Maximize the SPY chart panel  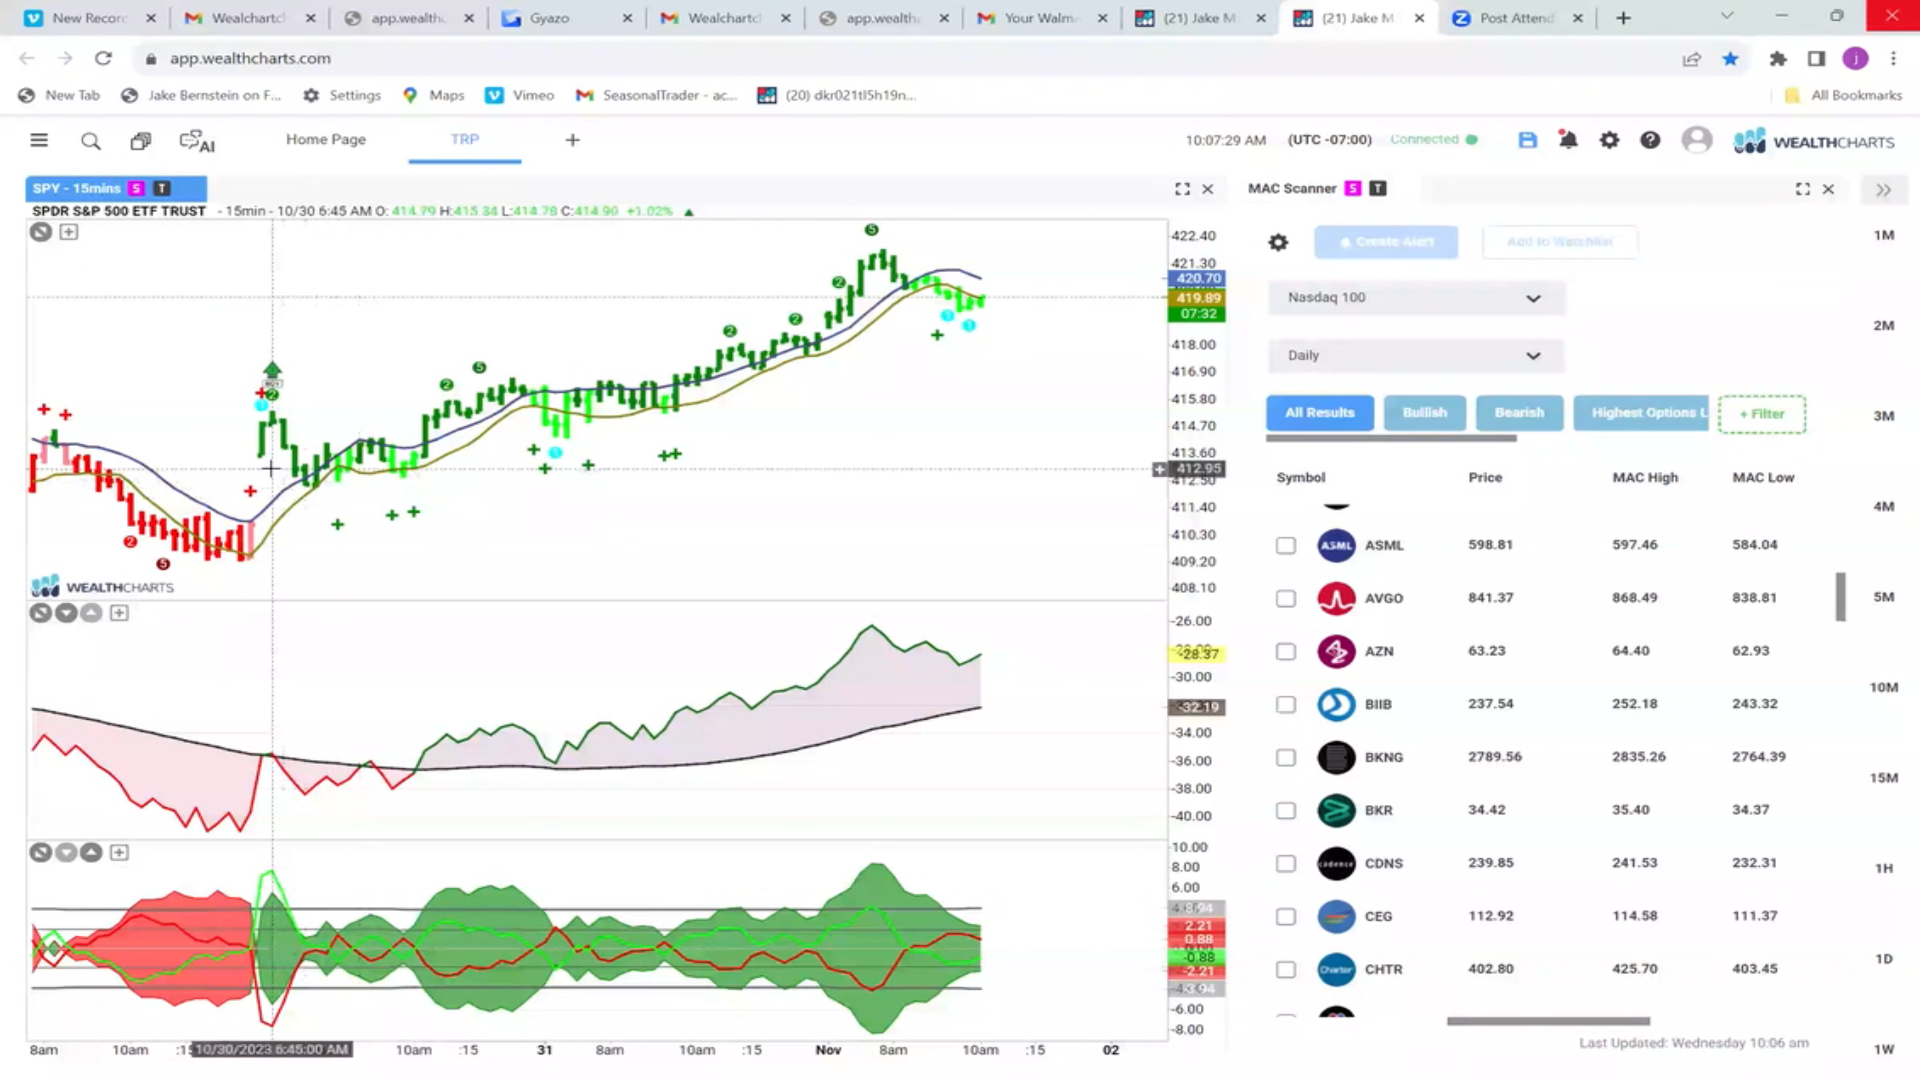point(1182,189)
